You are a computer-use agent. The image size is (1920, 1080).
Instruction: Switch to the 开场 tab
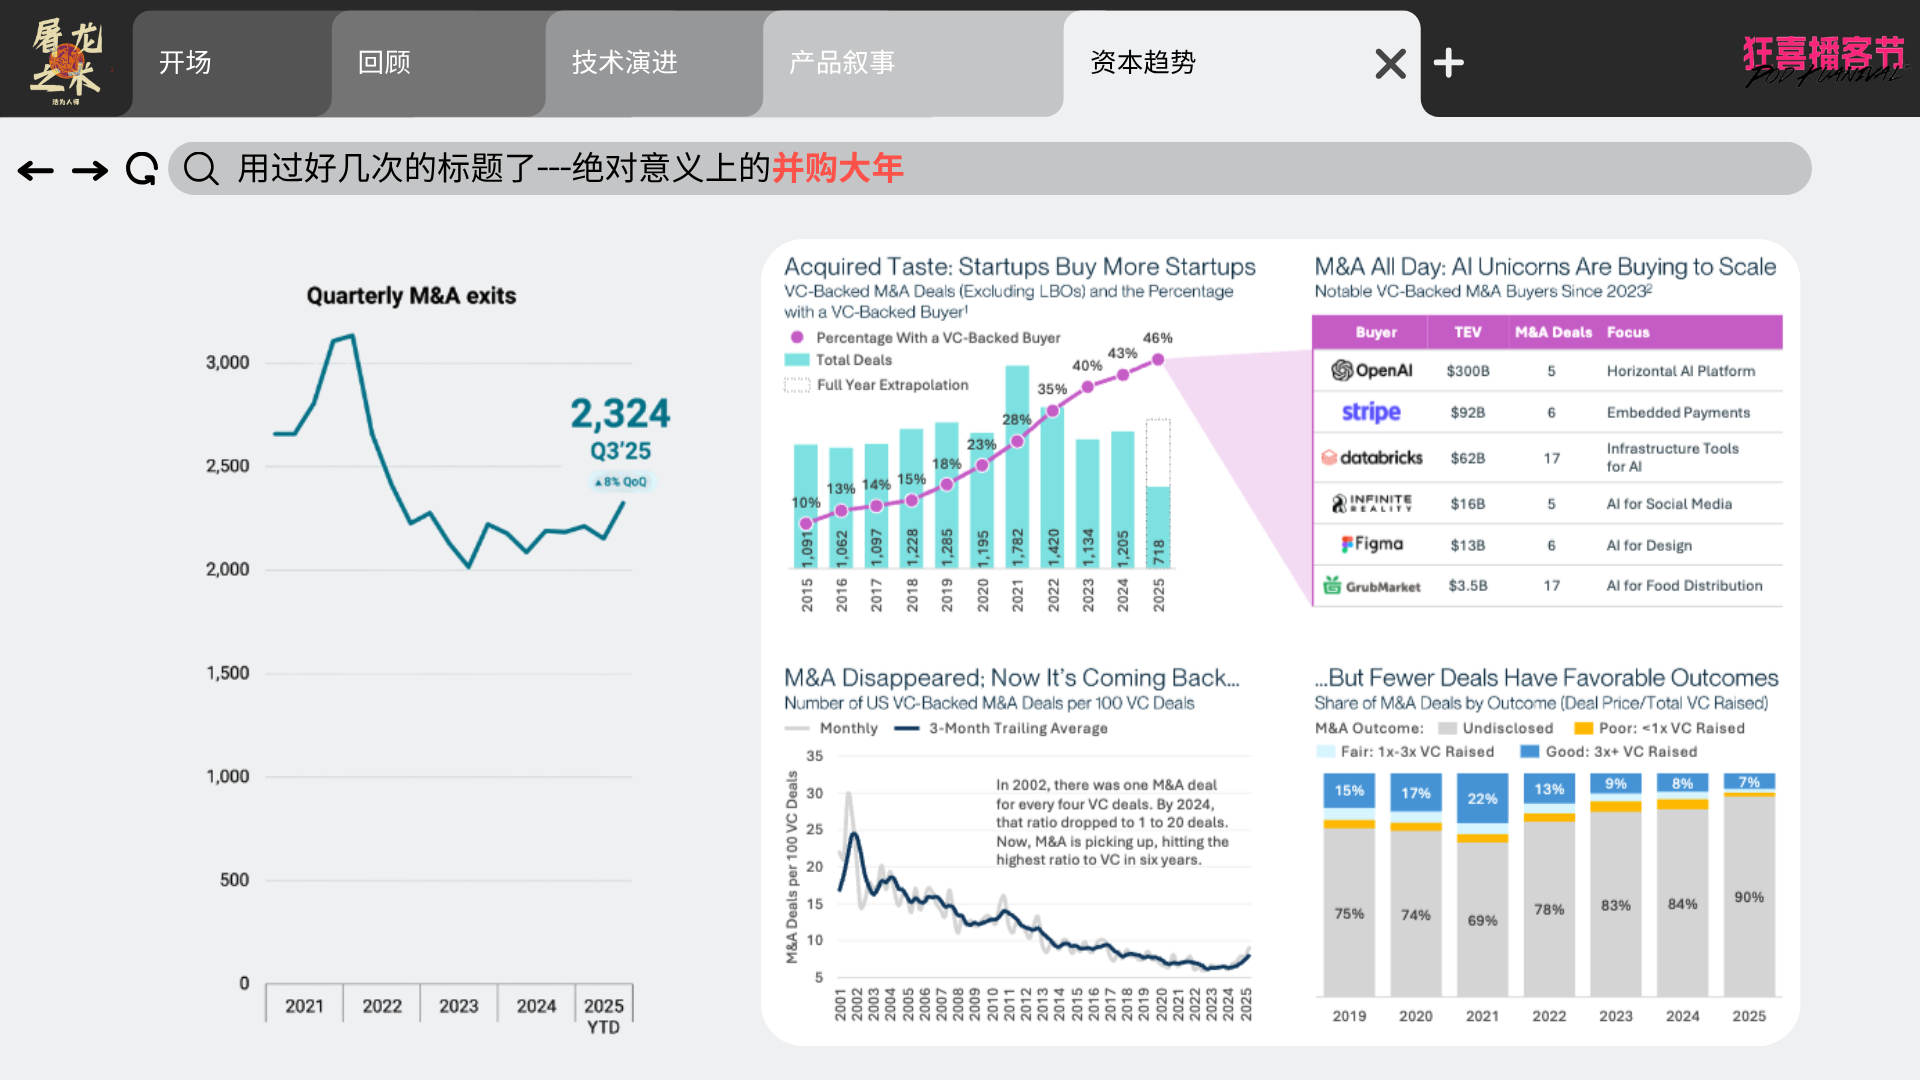[x=186, y=63]
